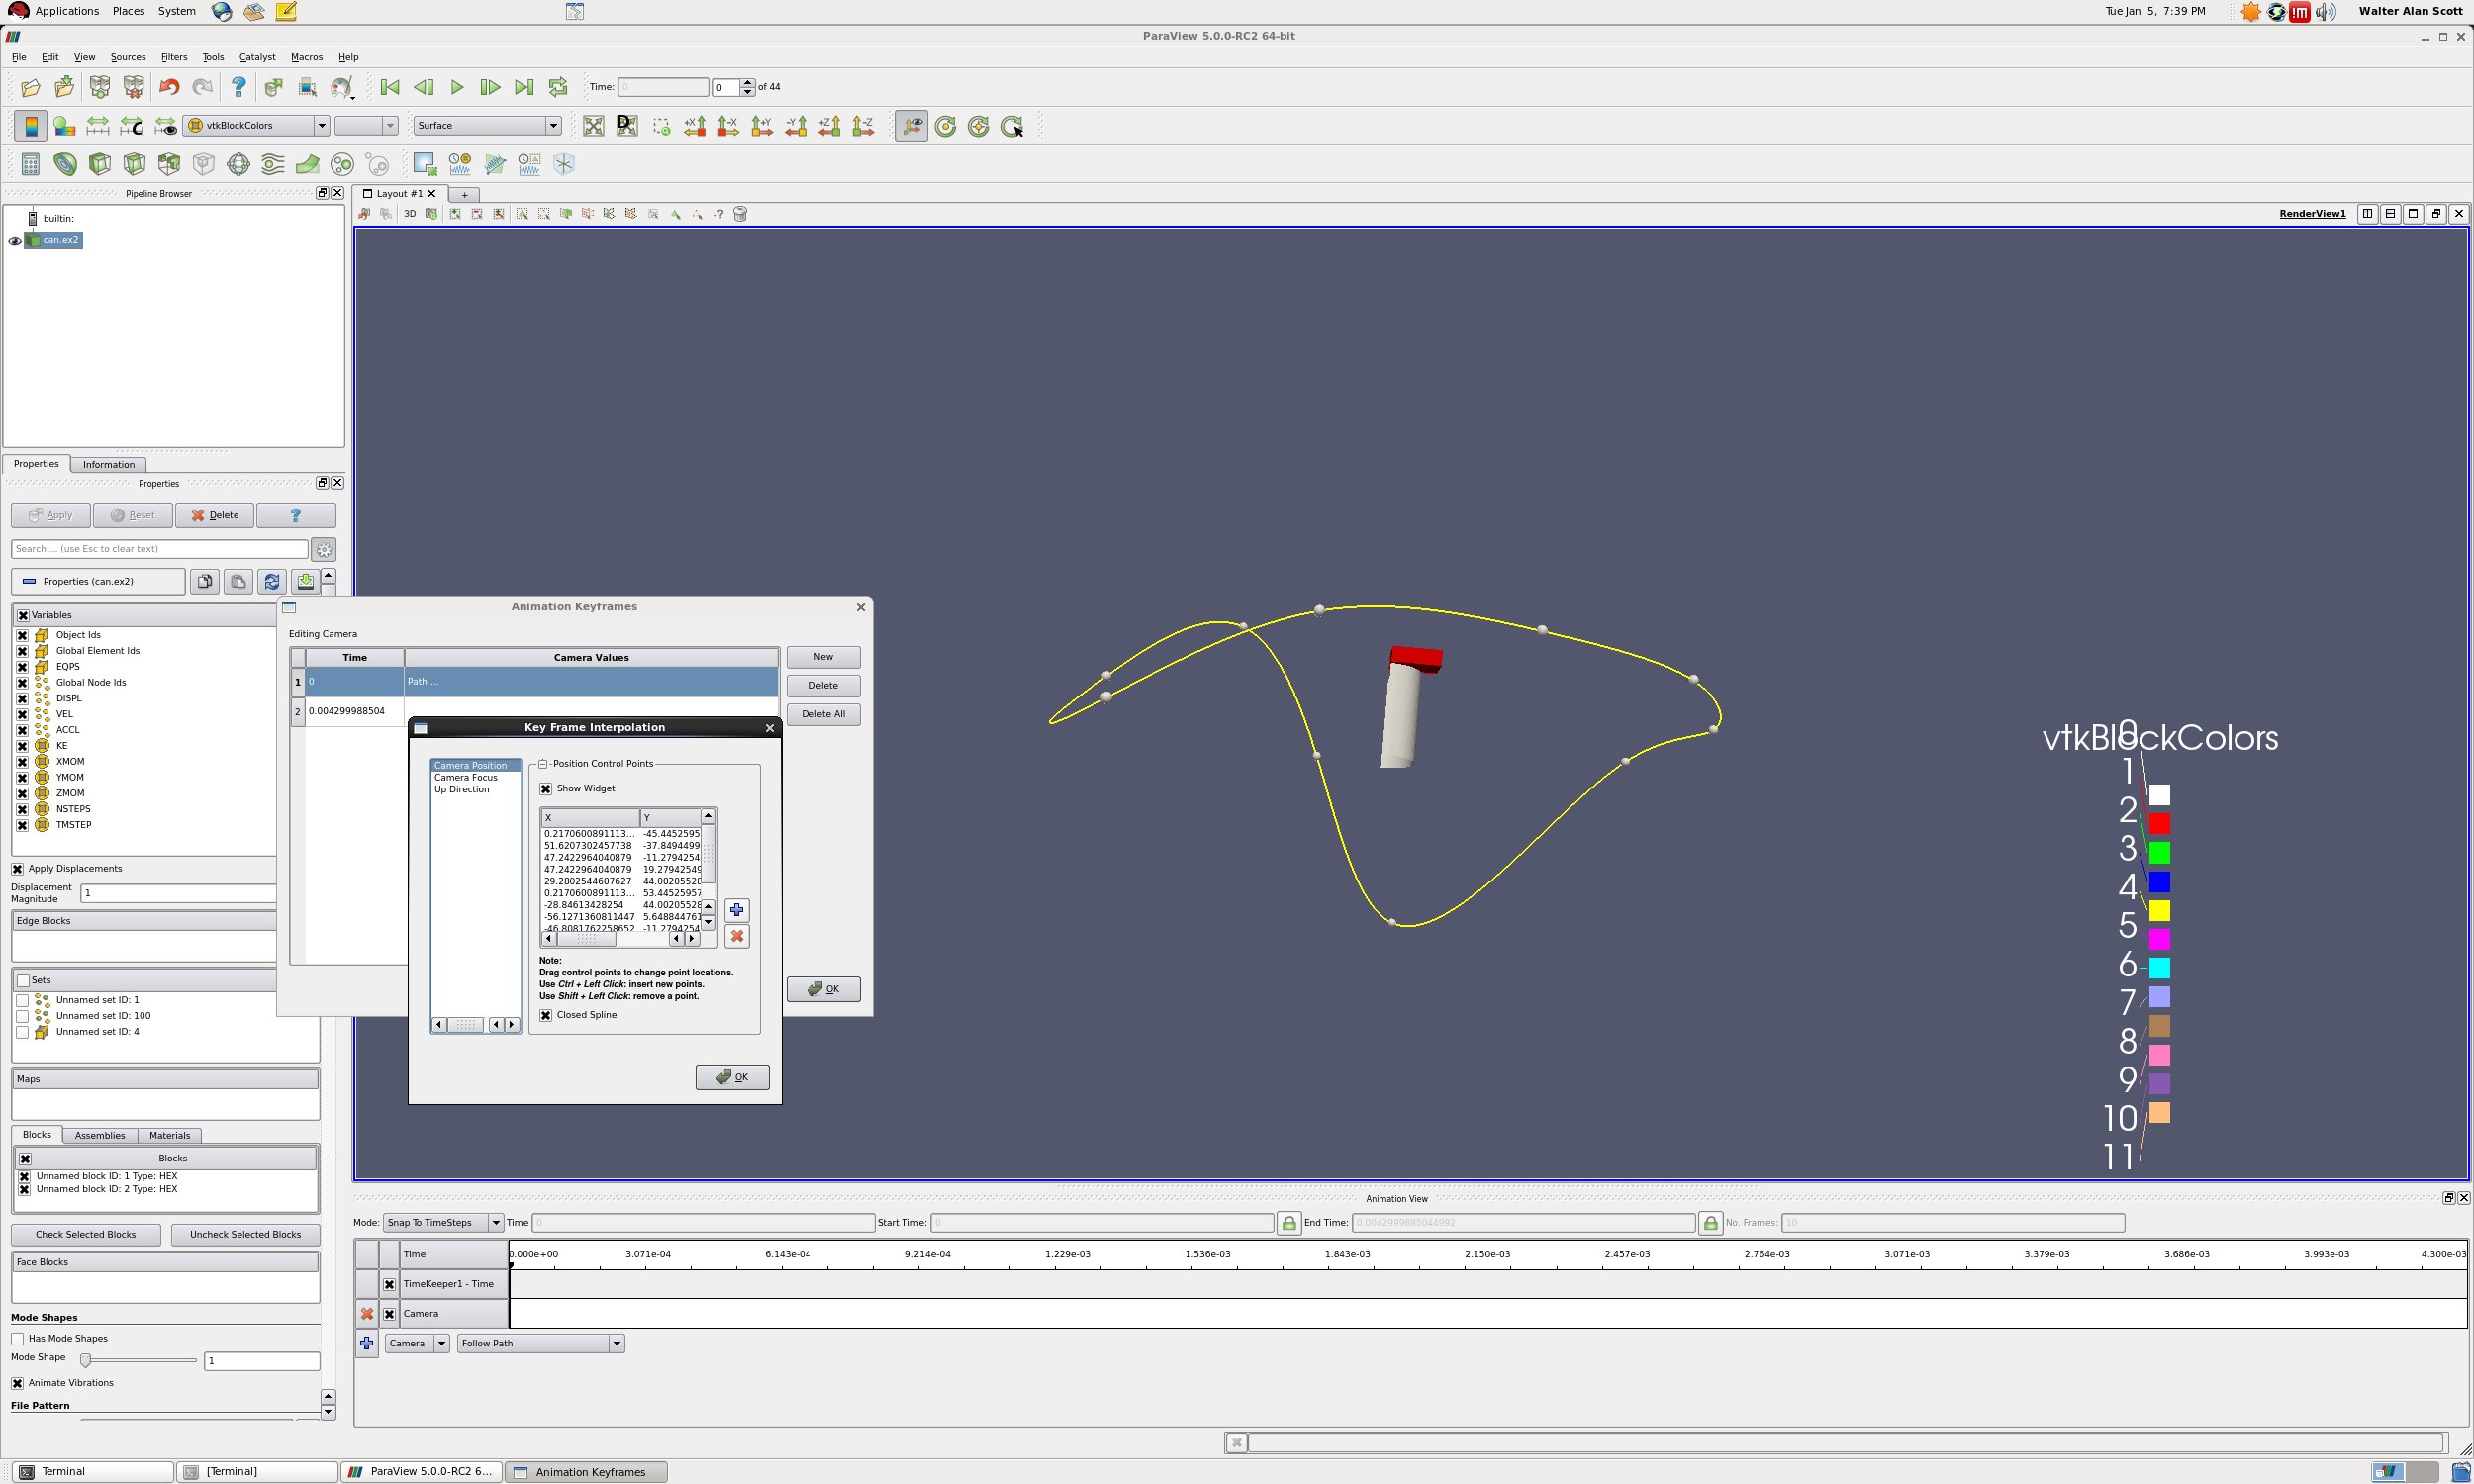Click the Stream Tracer filter icon
The width and height of the screenshot is (2474, 1484).
273,164
